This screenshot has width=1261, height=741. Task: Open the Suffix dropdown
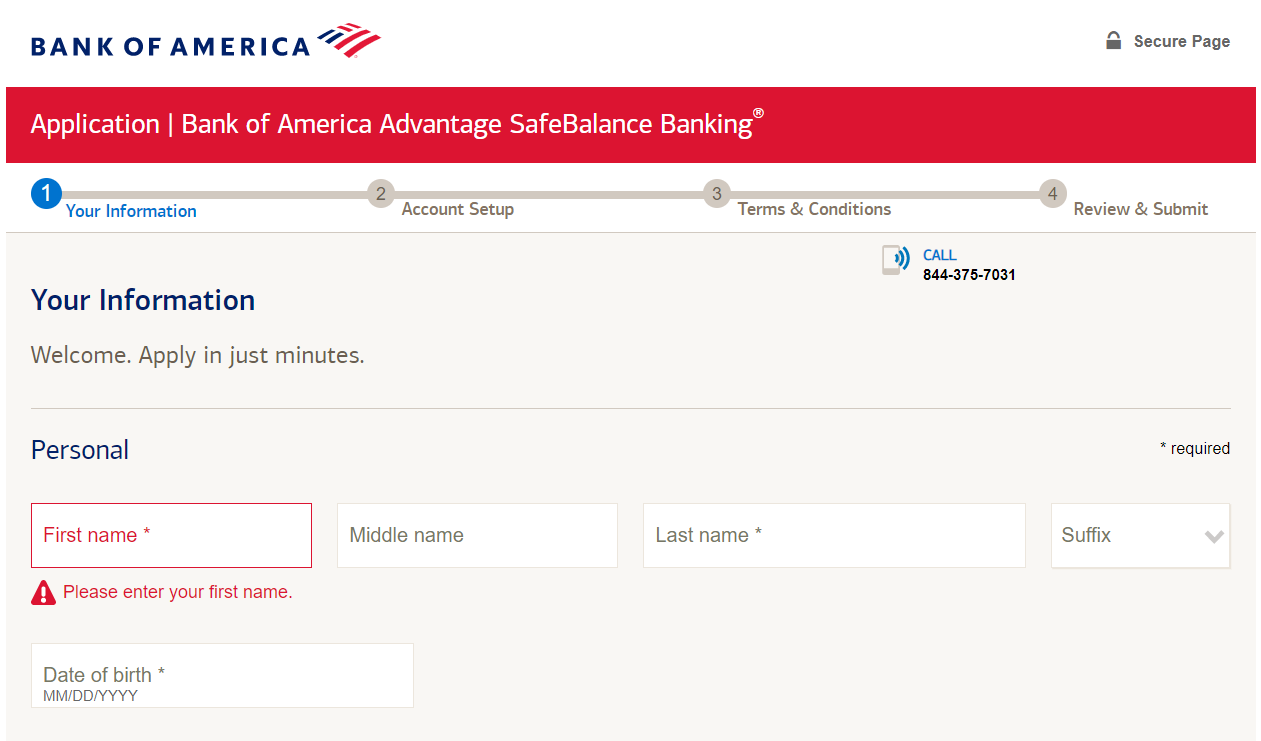coord(1140,535)
